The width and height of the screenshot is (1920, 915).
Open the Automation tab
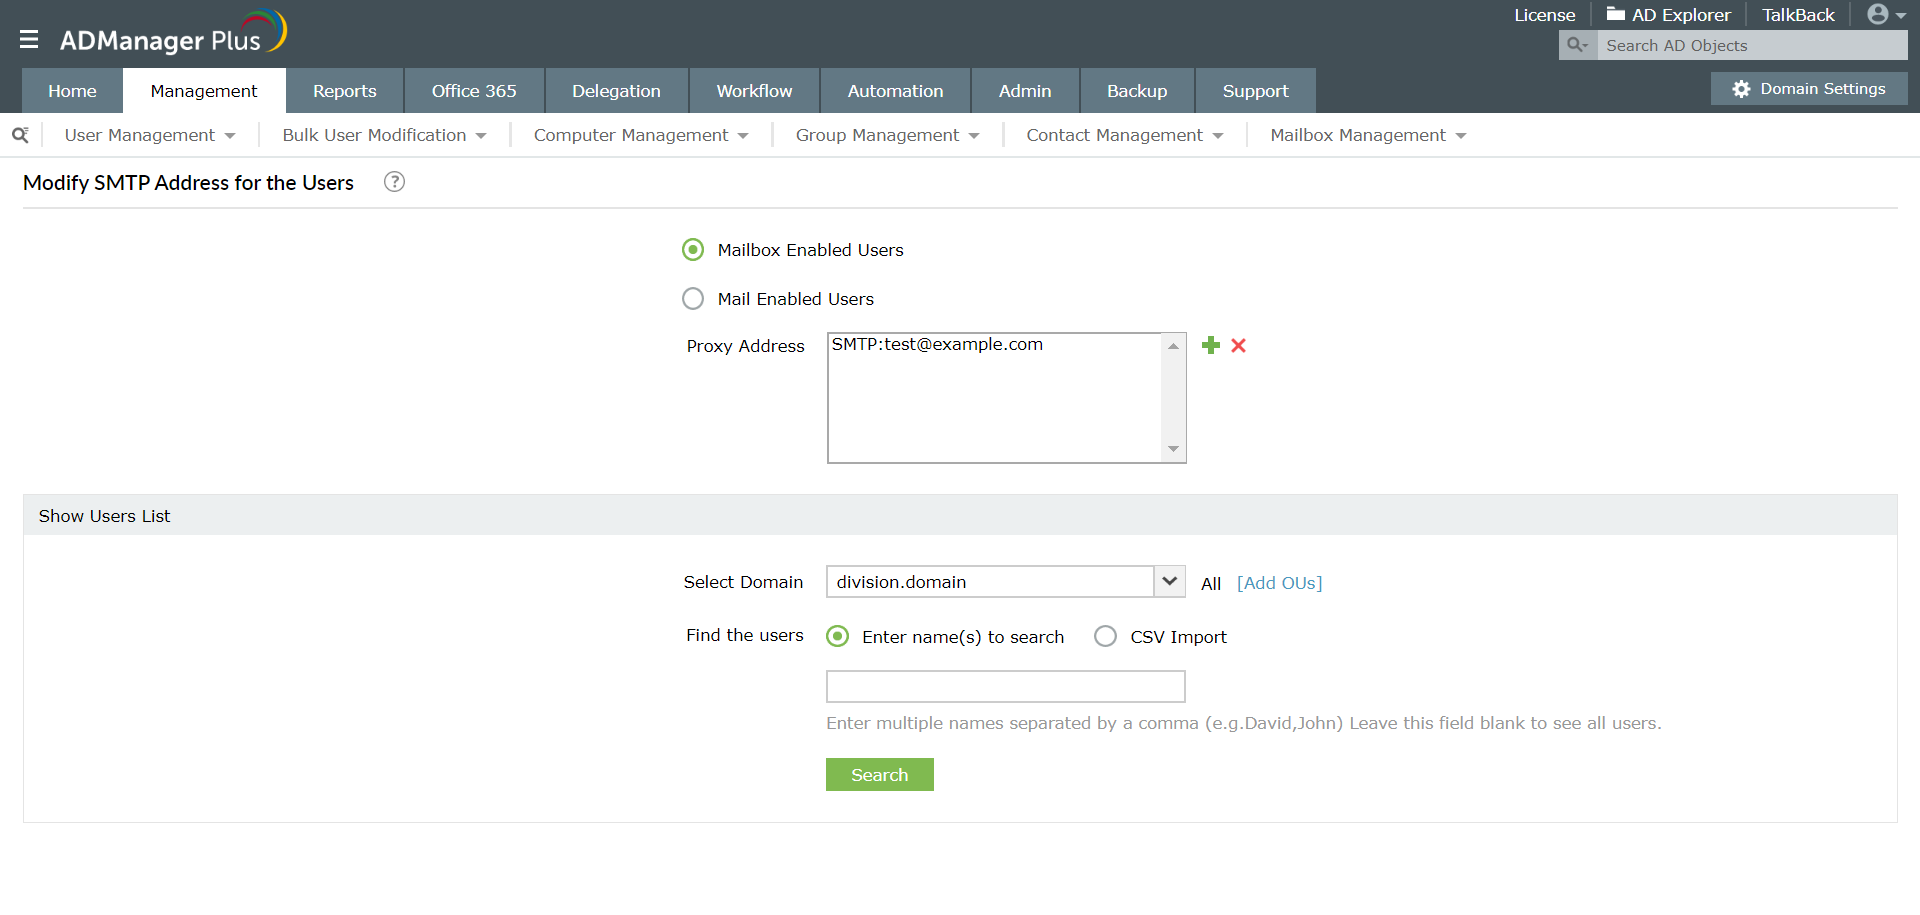pyautogui.click(x=895, y=91)
